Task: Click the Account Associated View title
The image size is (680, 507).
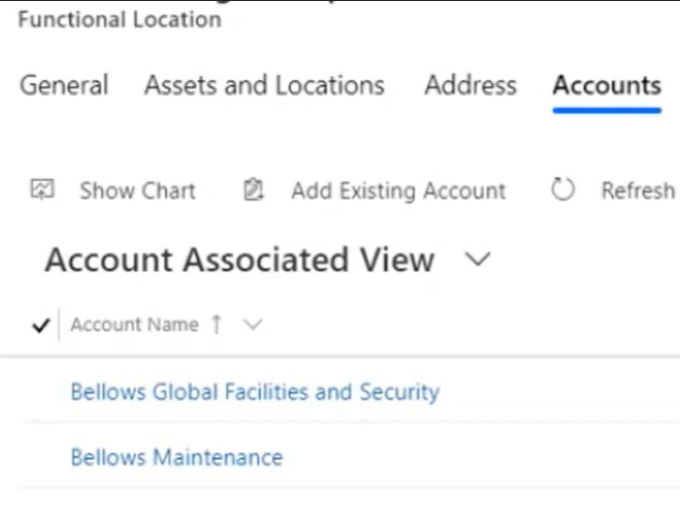Action: click(240, 260)
